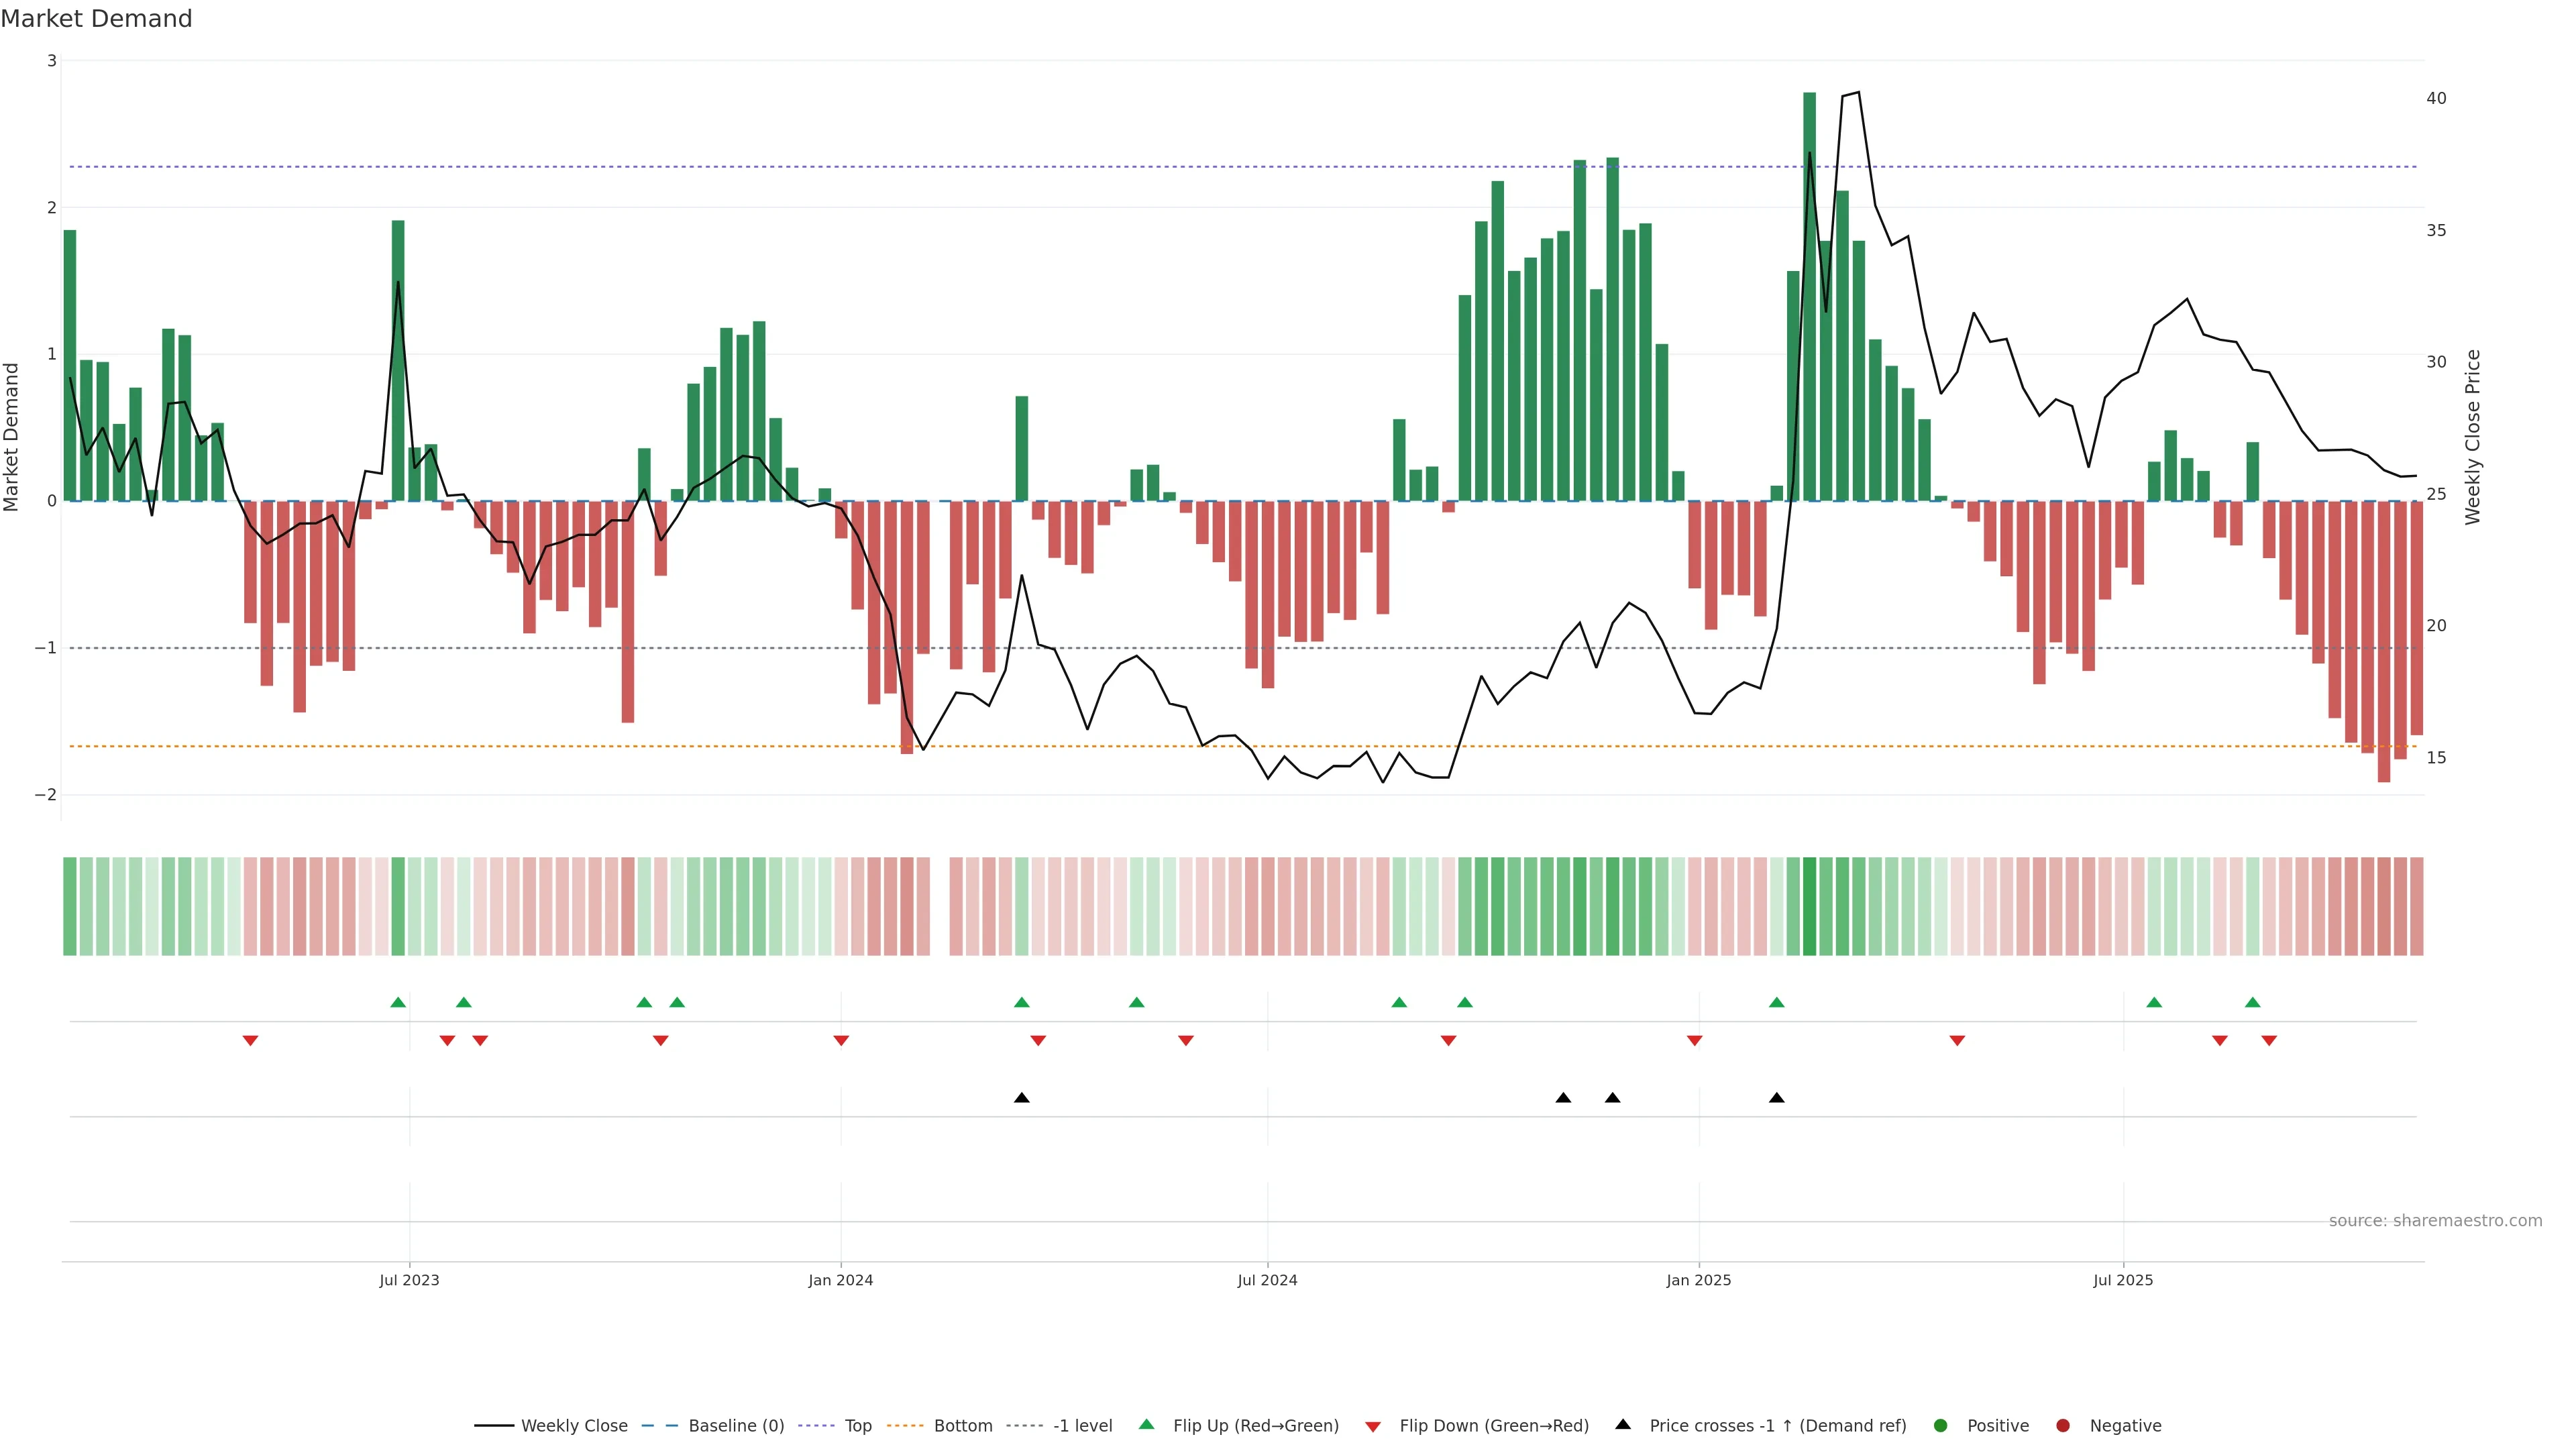Click the green Flip Up legend triangle icon

point(1147,1425)
